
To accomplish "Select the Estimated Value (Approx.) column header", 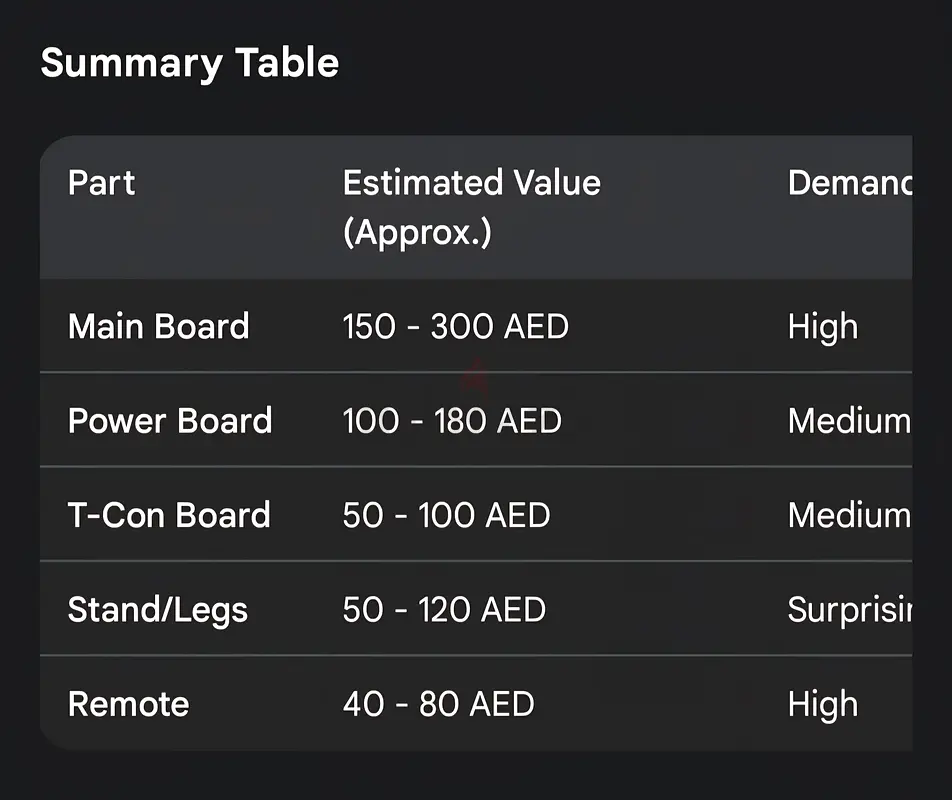I will [471, 208].
